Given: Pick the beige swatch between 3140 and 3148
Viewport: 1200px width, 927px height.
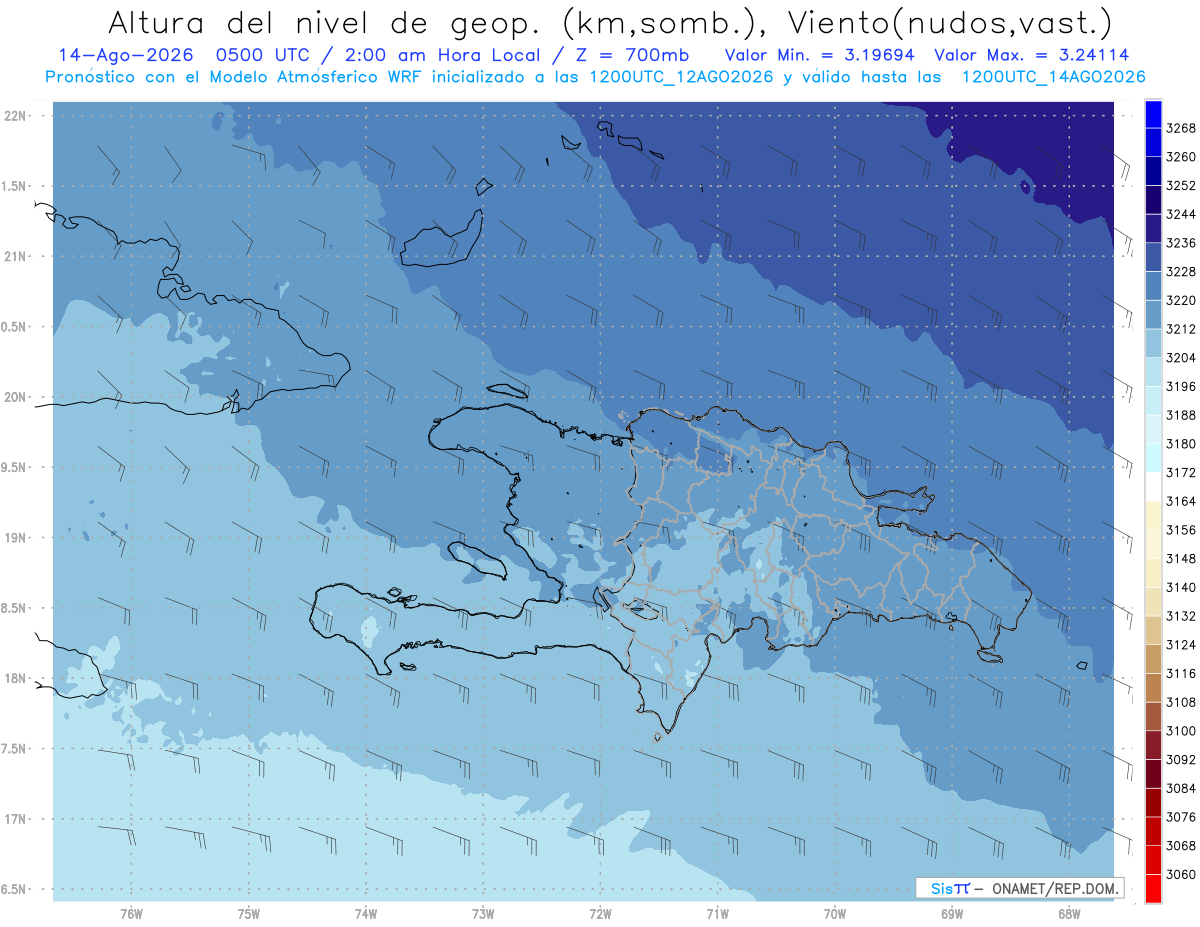Looking at the screenshot, I should [1153, 573].
